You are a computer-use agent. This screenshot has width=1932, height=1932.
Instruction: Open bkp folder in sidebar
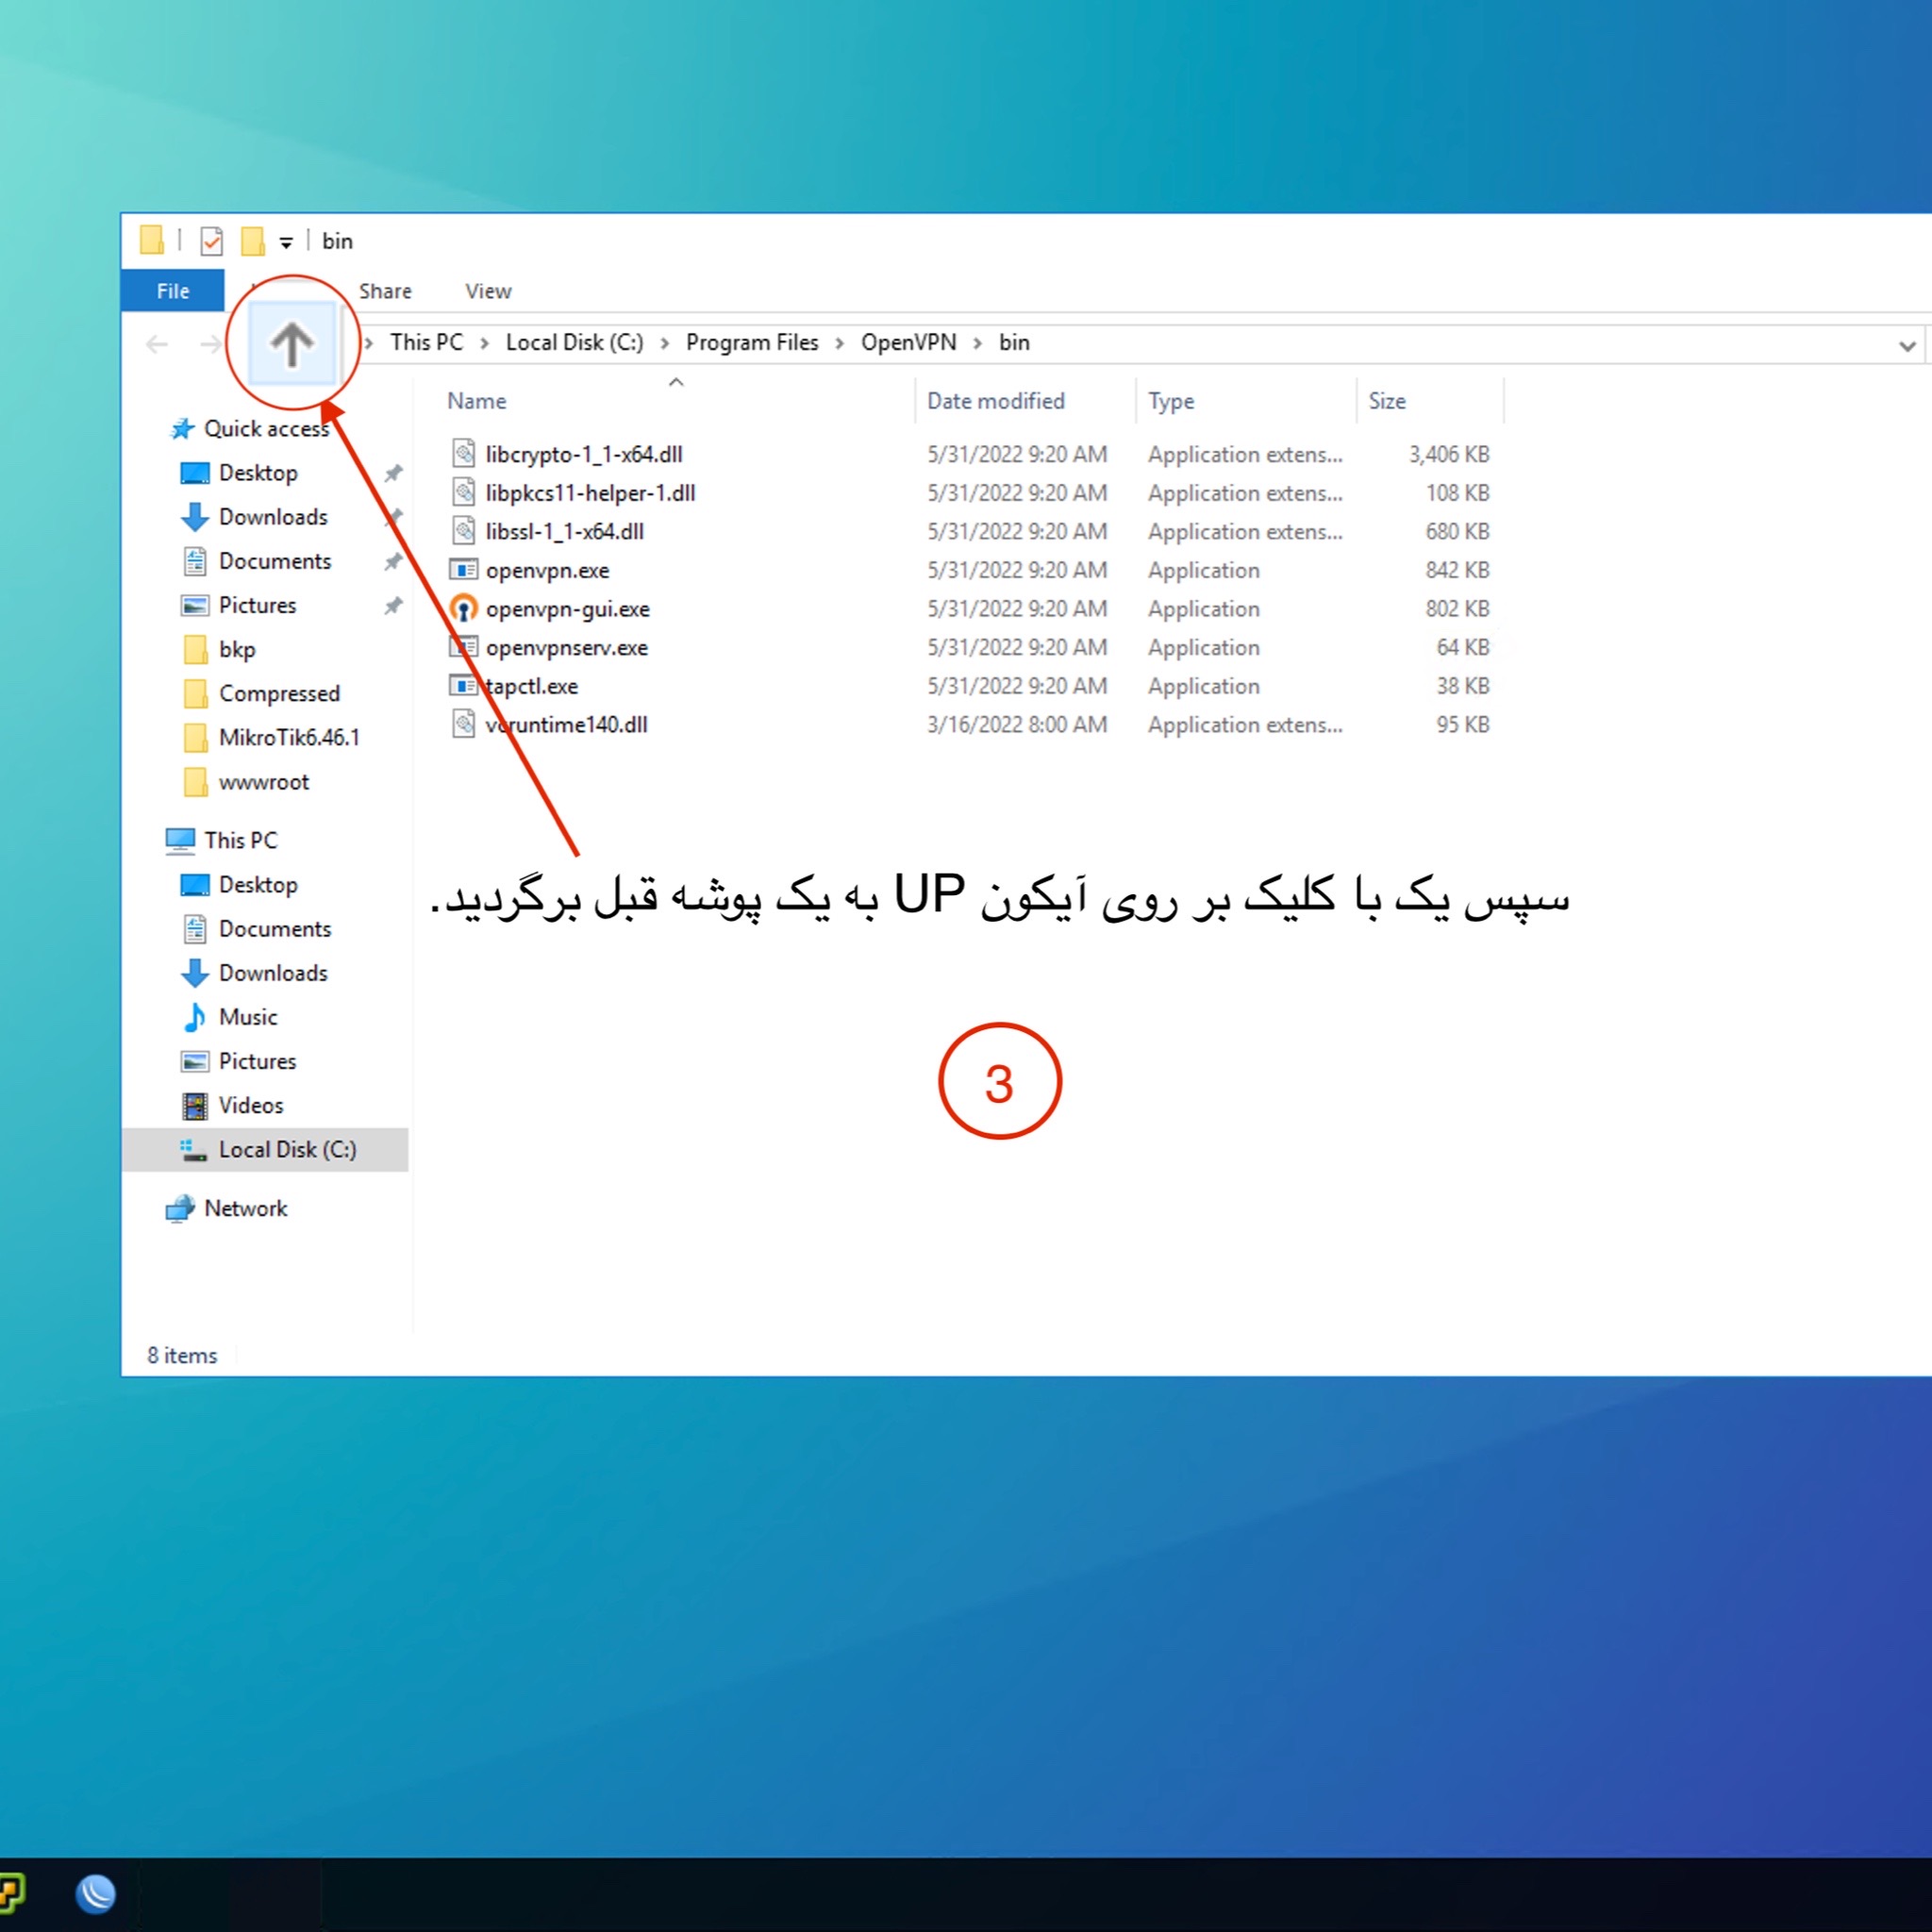[237, 649]
